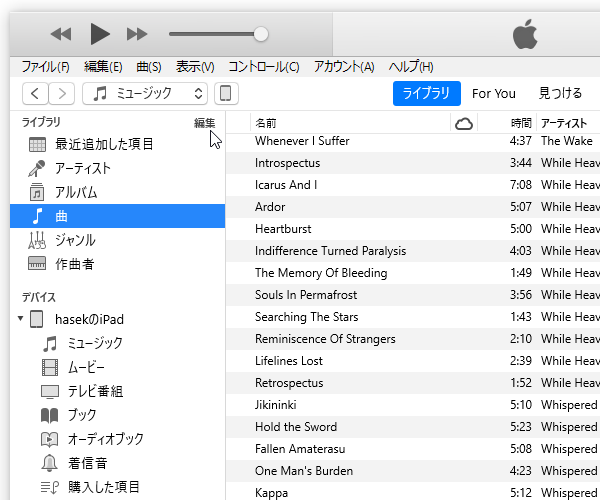Click the 4:37 duration of Whenever I Suffer
This screenshot has width=600, height=500.
point(520,141)
